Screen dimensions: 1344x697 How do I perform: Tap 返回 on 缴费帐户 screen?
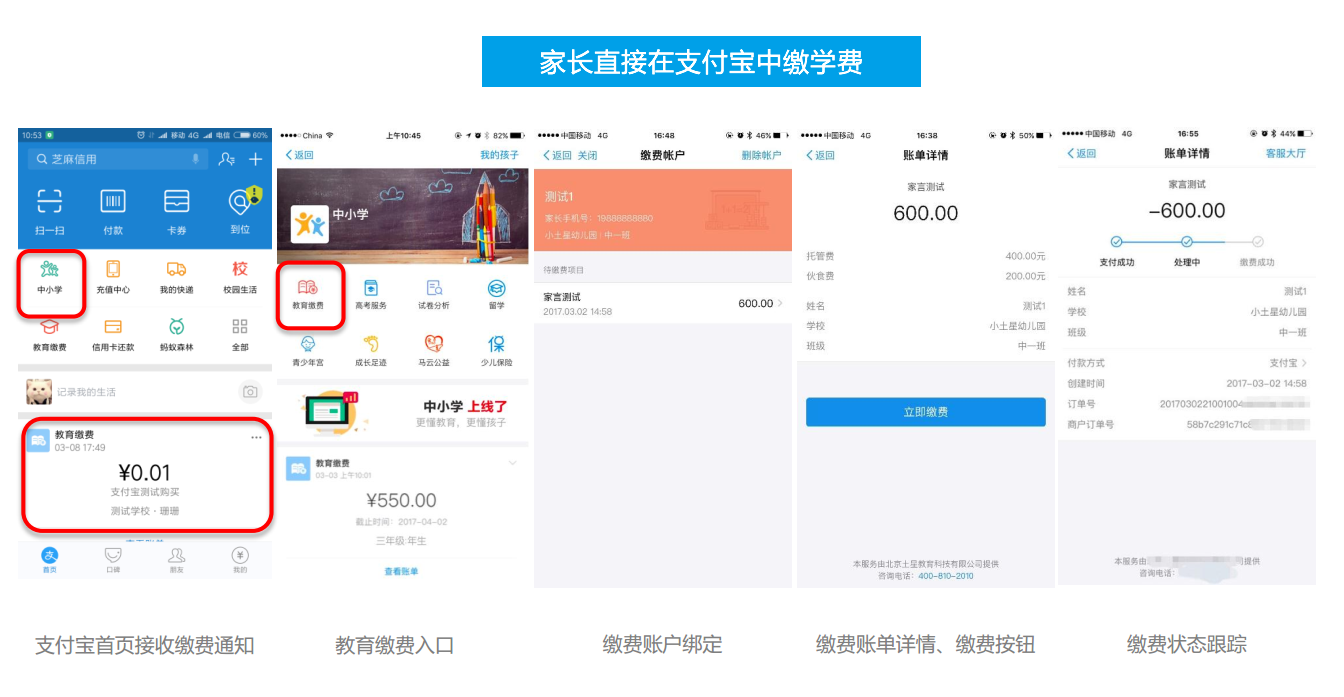pyautogui.click(x=558, y=155)
